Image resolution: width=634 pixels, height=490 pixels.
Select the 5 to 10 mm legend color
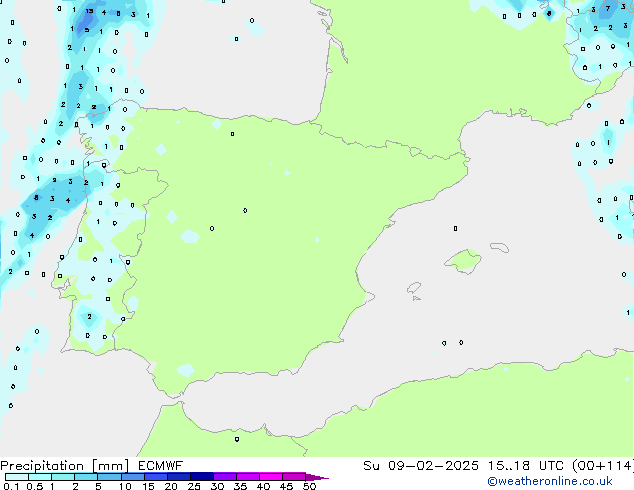point(109,477)
